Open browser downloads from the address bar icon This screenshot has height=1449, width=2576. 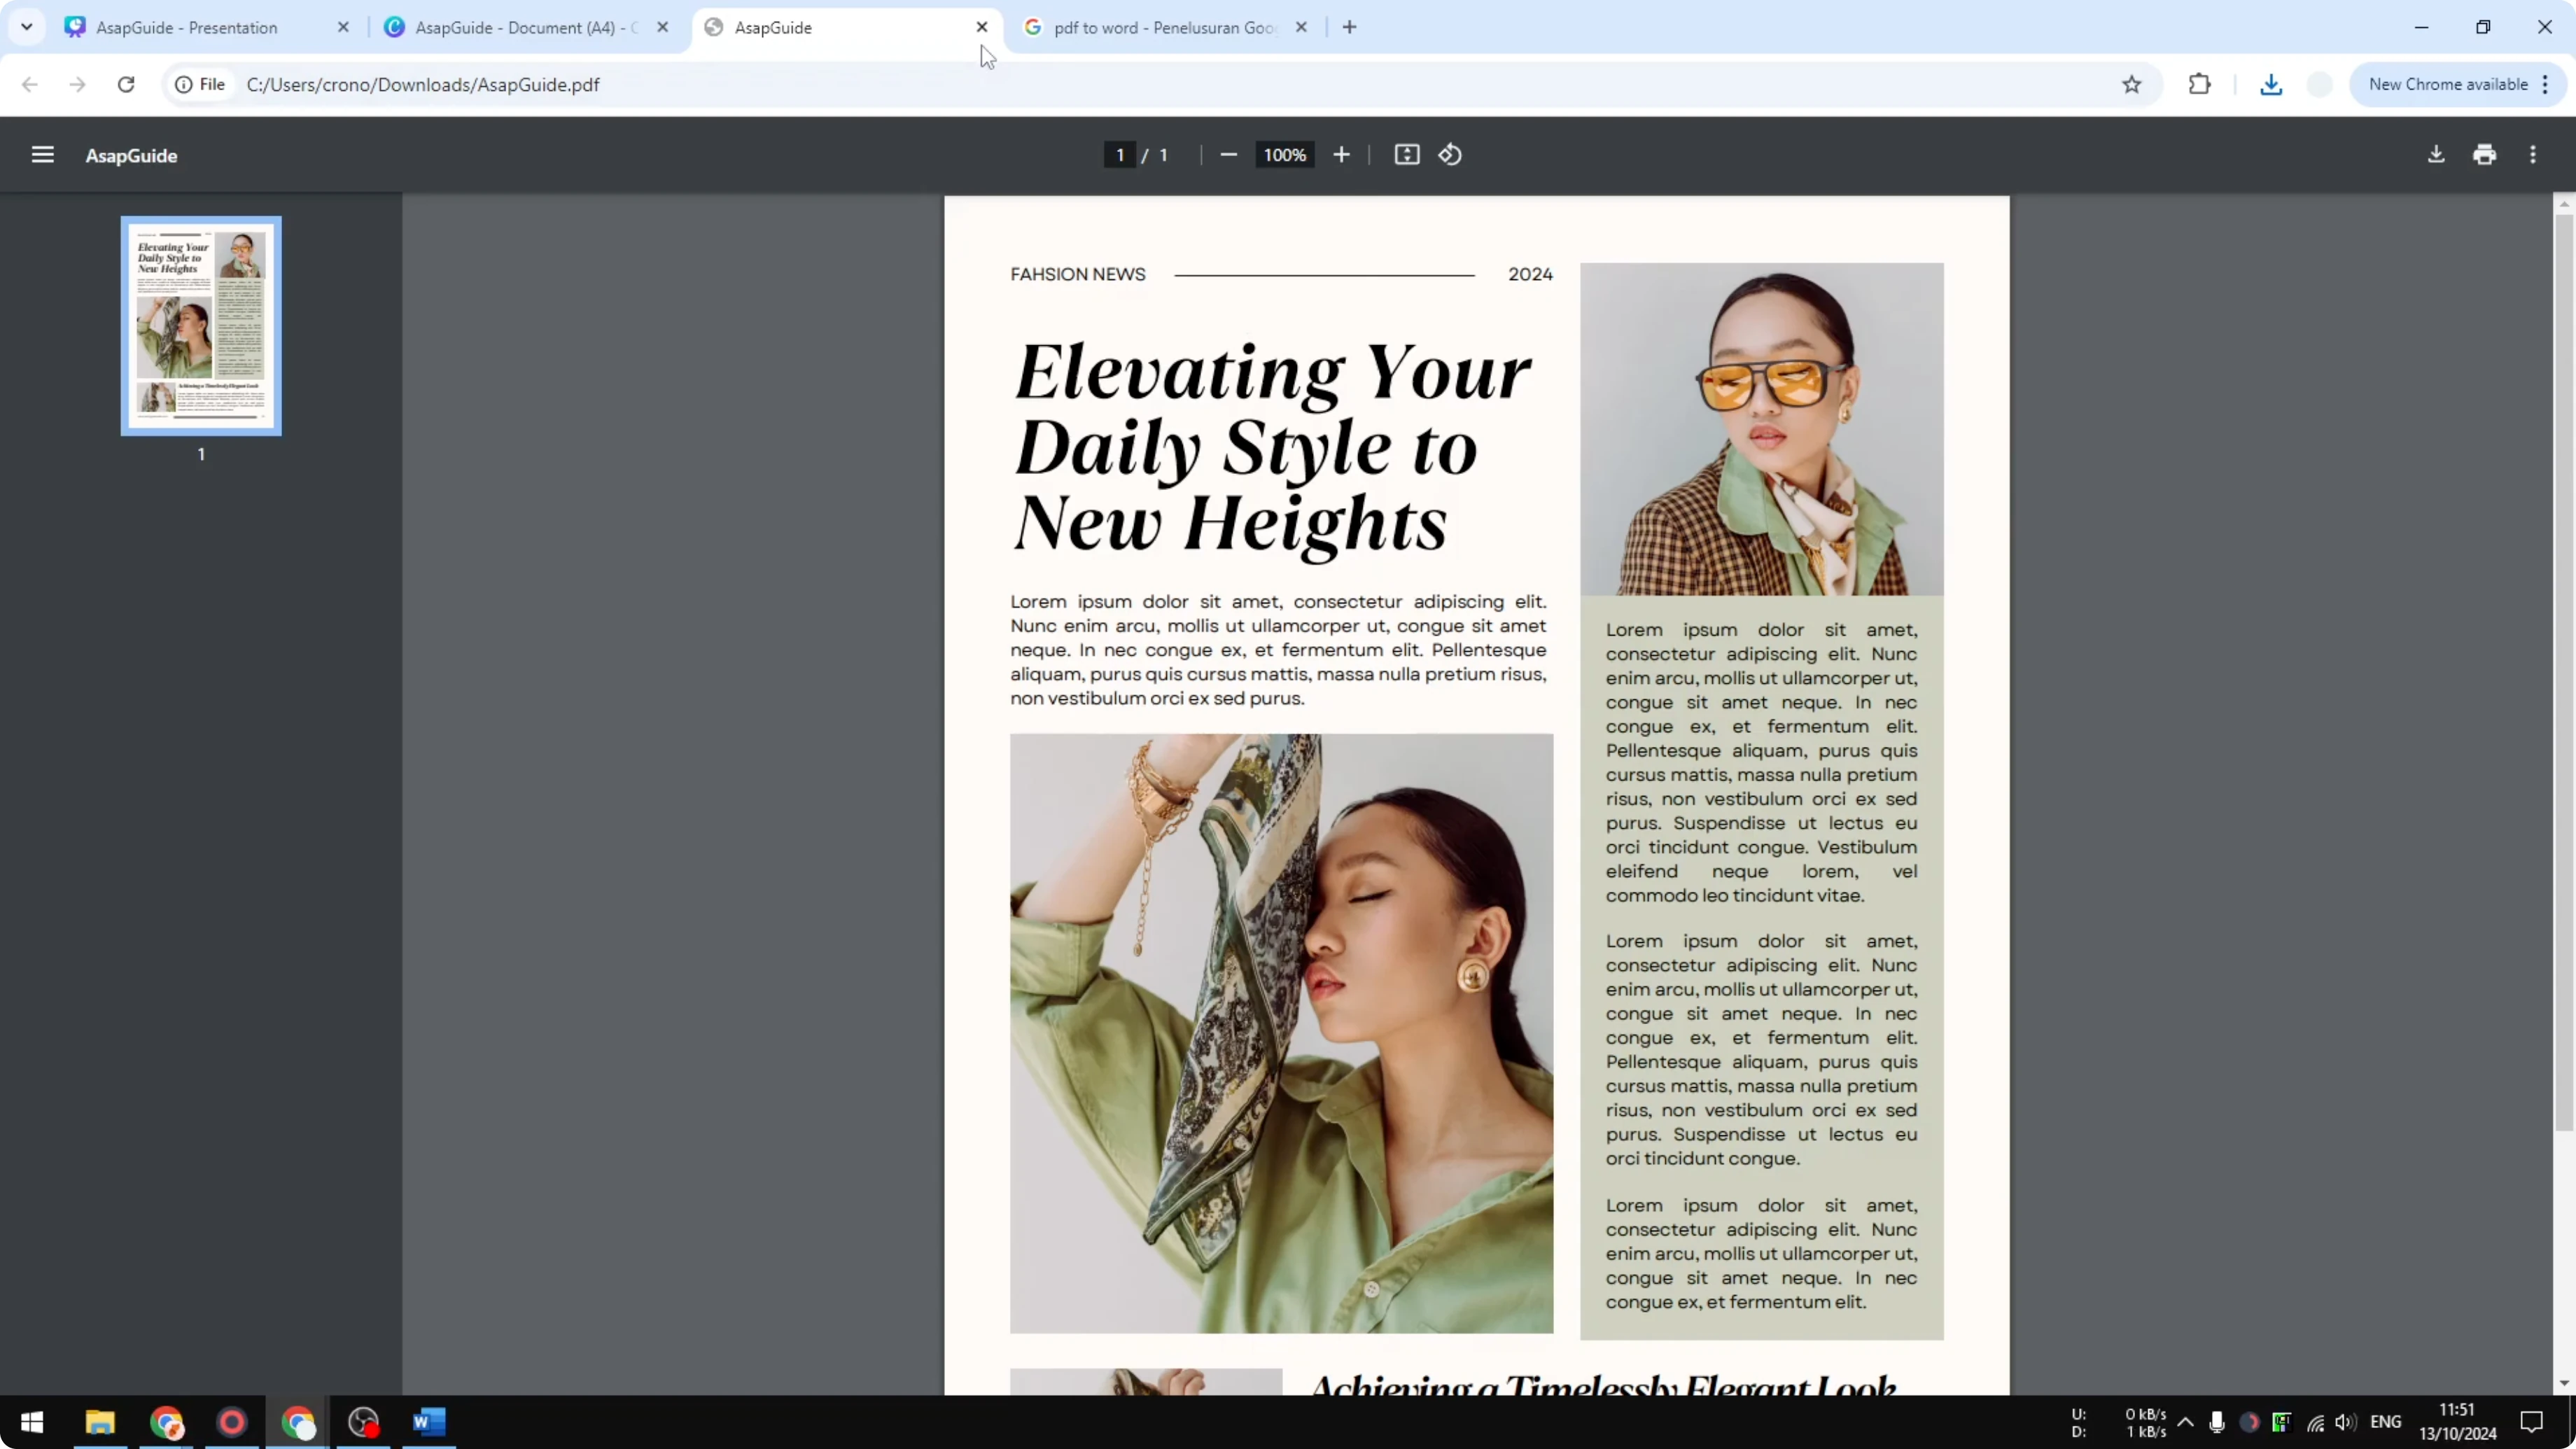point(2271,85)
